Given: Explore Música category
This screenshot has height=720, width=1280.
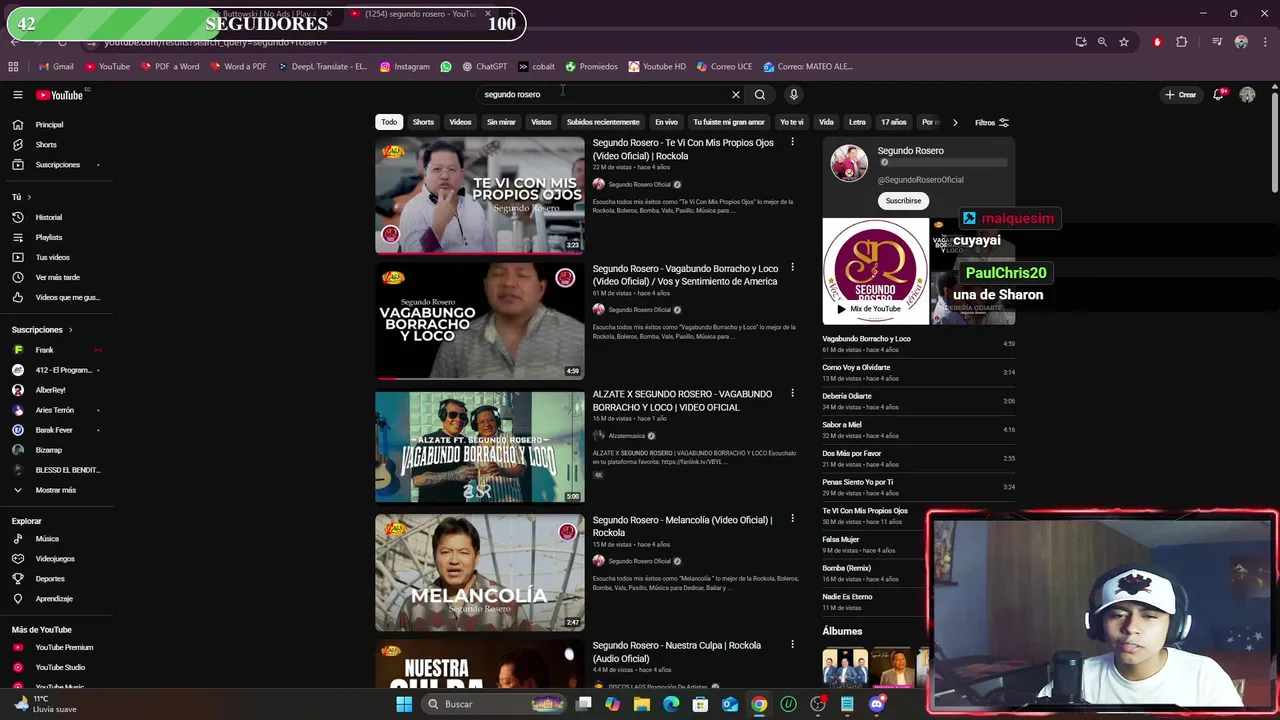Looking at the screenshot, I should [x=47, y=539].
